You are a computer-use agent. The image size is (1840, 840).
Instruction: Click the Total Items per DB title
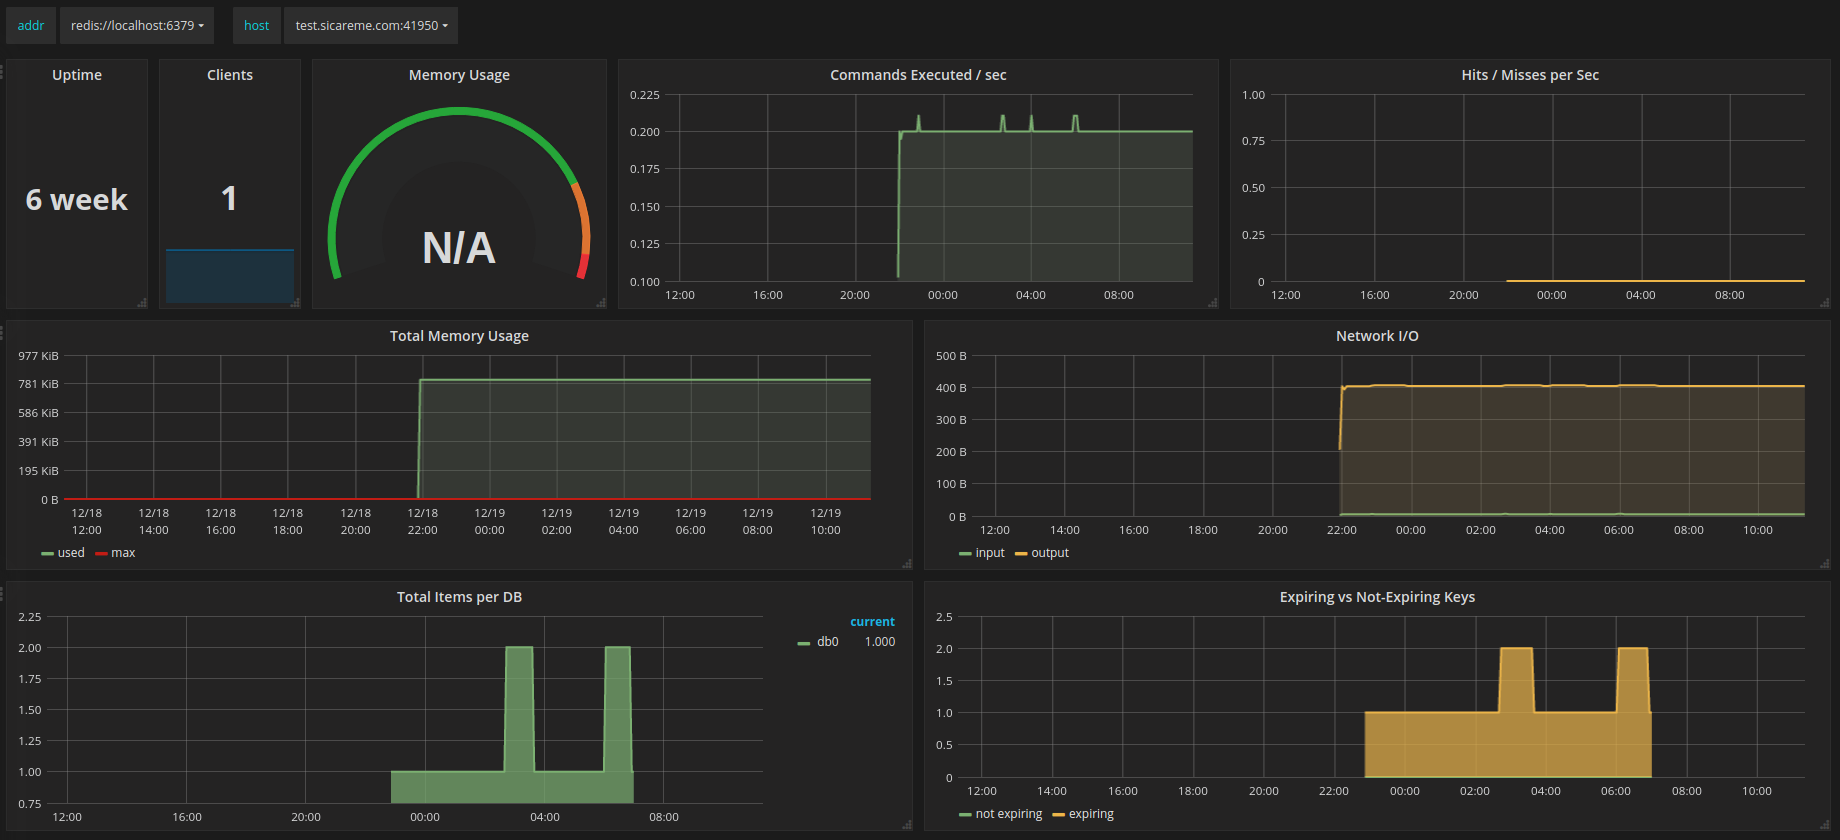pos(459,597)
